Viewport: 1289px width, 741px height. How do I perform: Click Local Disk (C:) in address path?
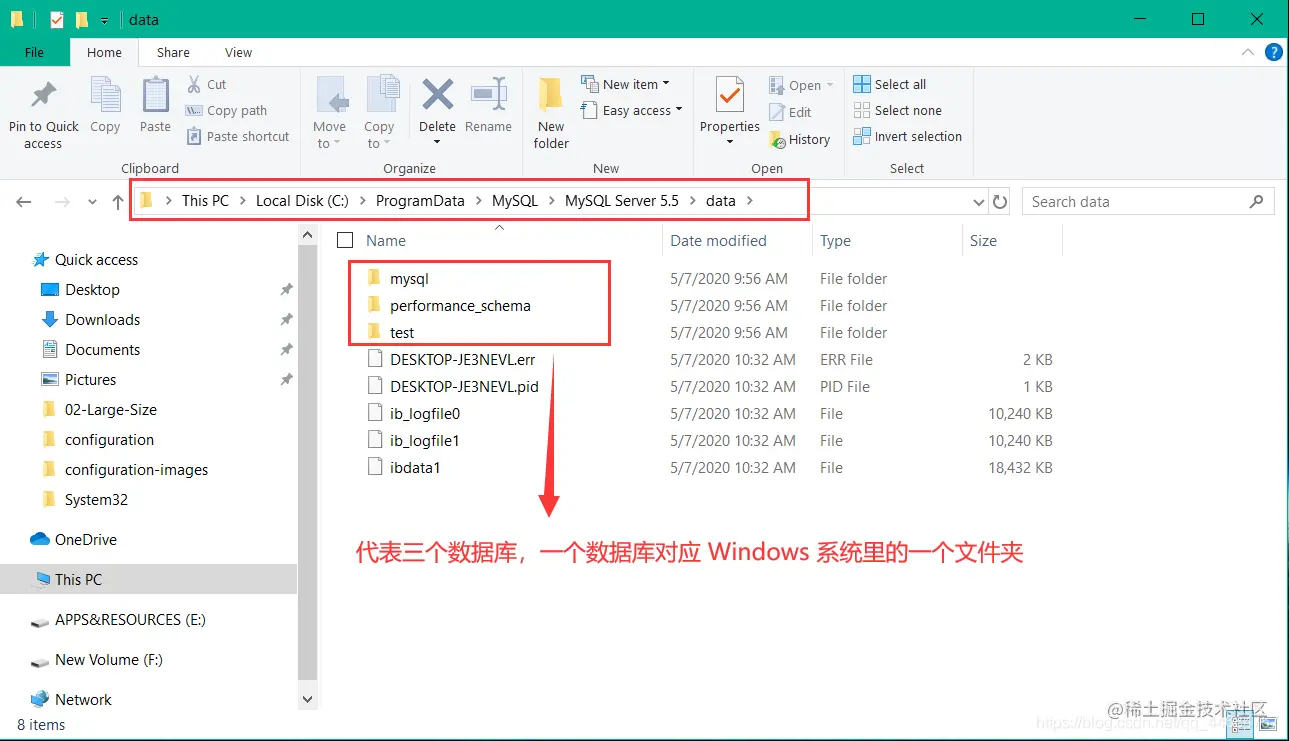tap(302, 201)
